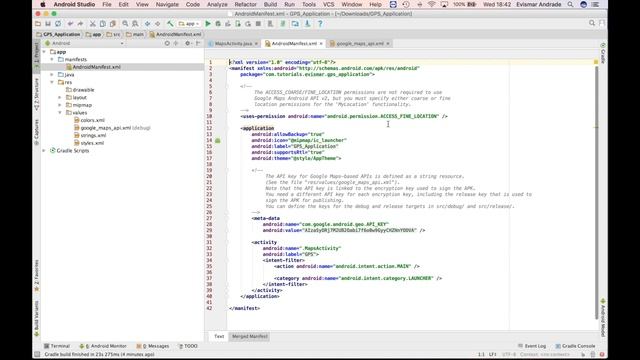Click the Synchronize toolbar icon
This screenshot has height=360, width=640.
pos(58,24)
